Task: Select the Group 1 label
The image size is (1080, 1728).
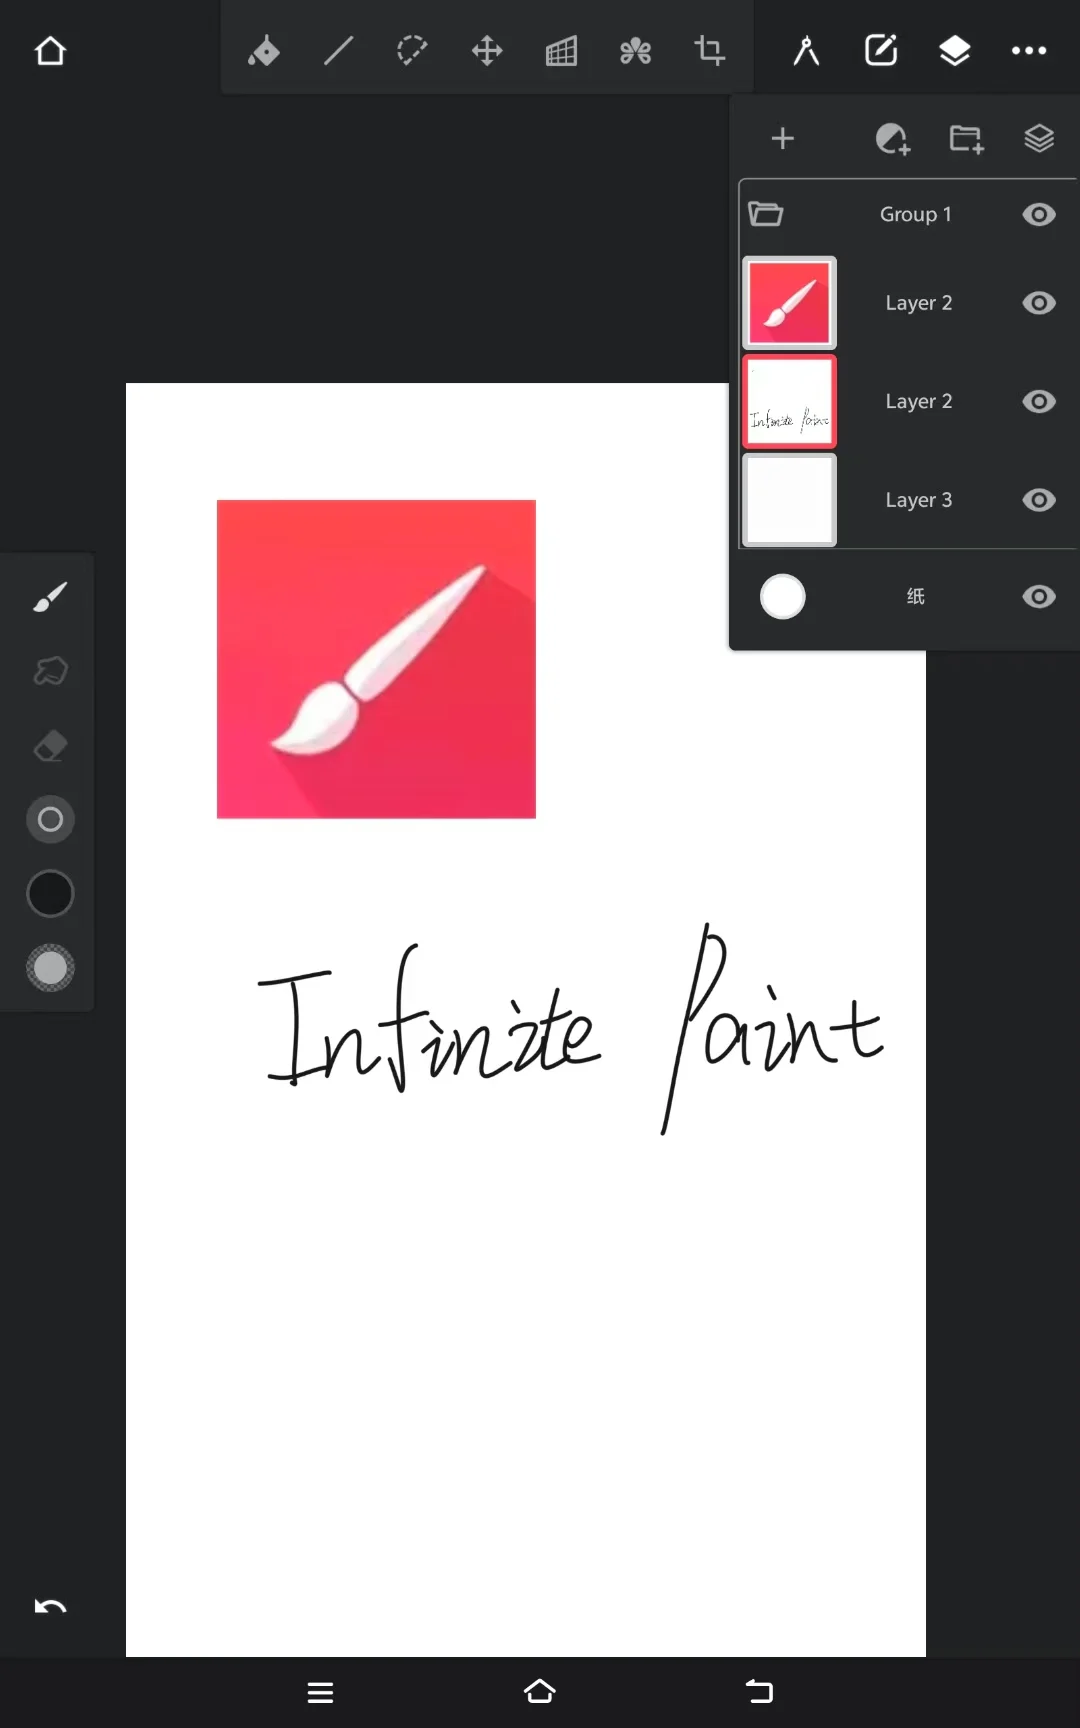Action: [915, 214]
